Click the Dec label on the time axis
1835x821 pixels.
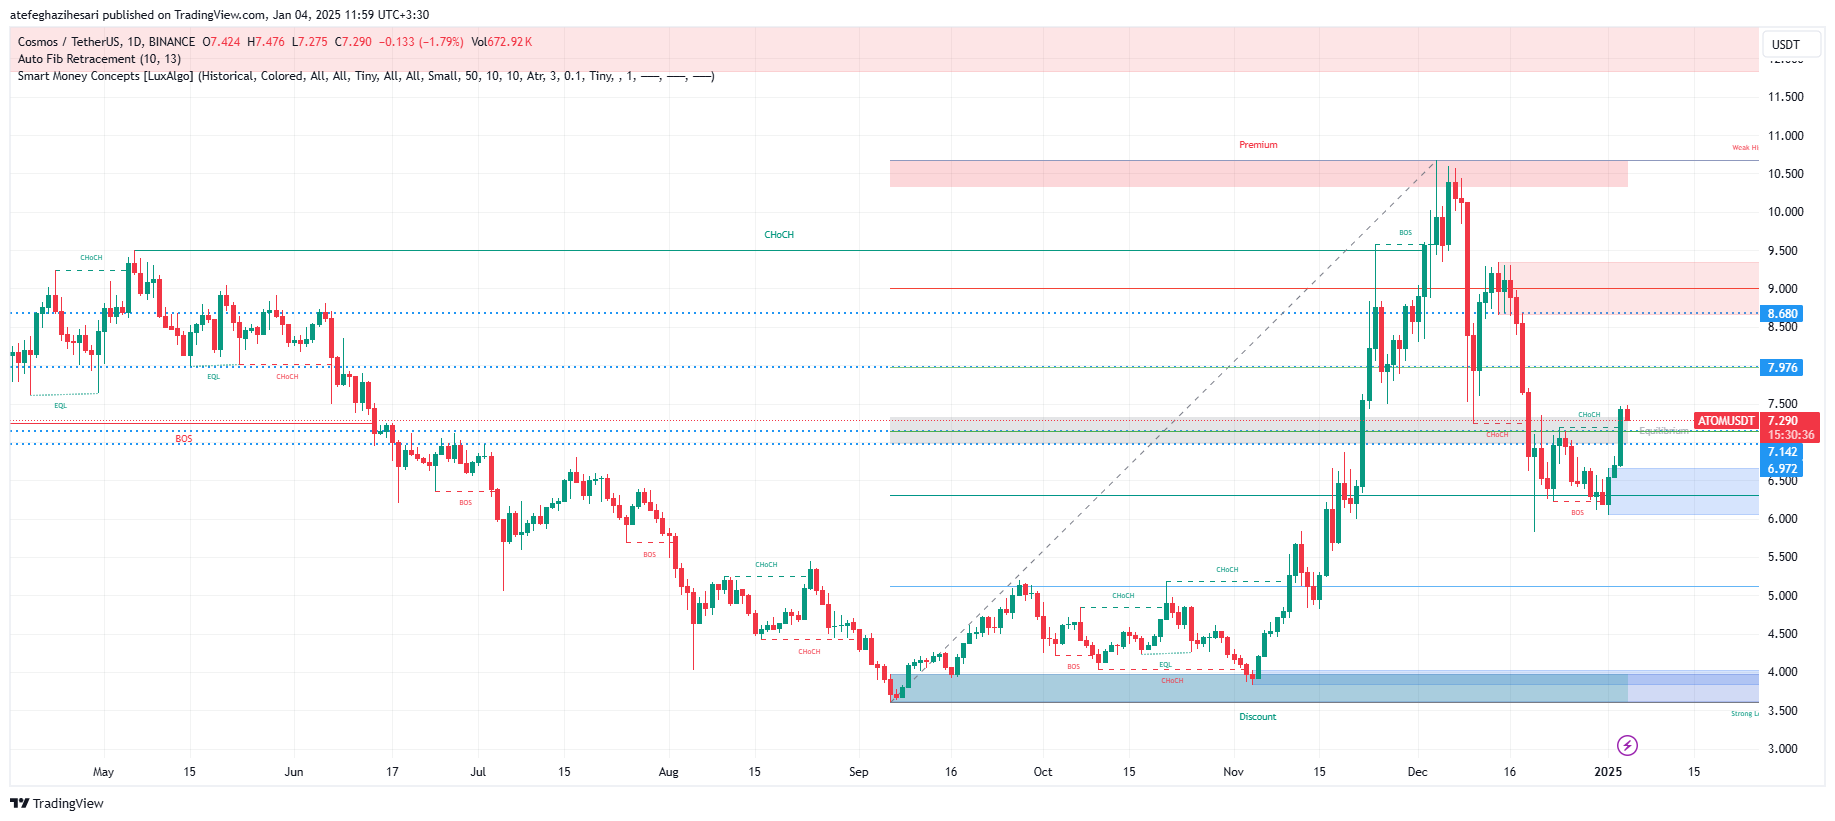coord(1417,772)
